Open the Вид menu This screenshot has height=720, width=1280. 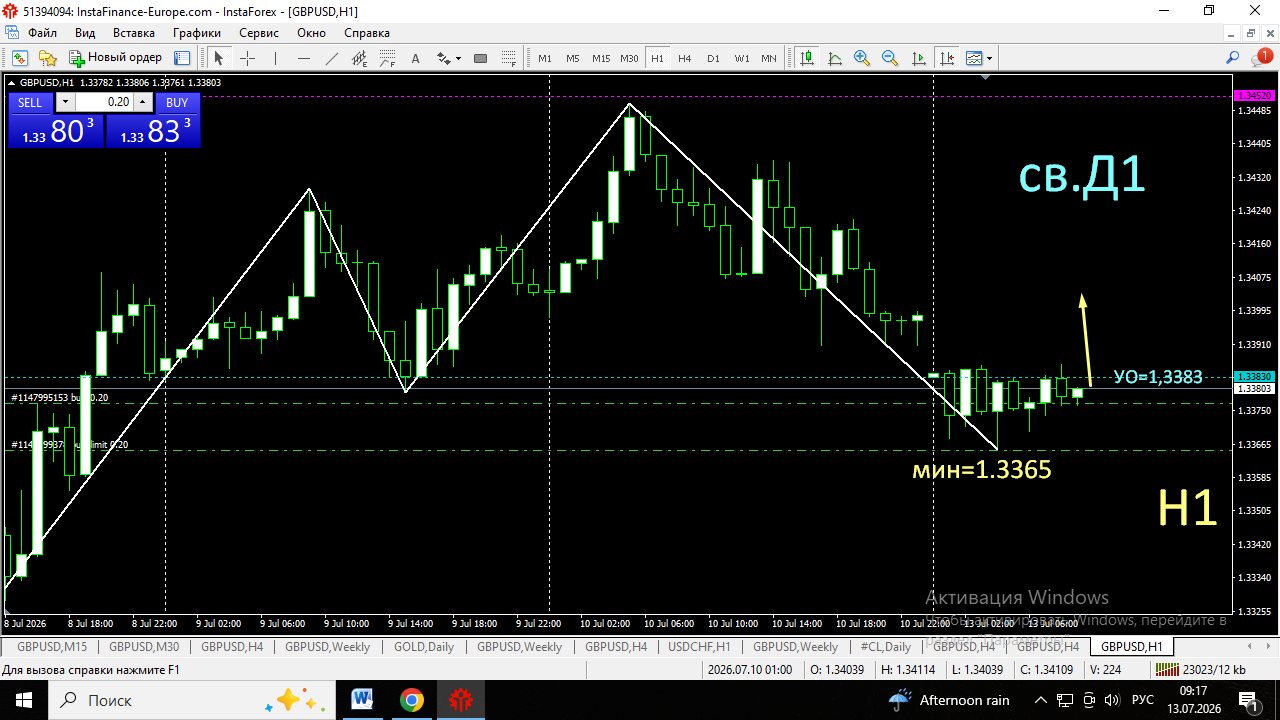(85, 33)
